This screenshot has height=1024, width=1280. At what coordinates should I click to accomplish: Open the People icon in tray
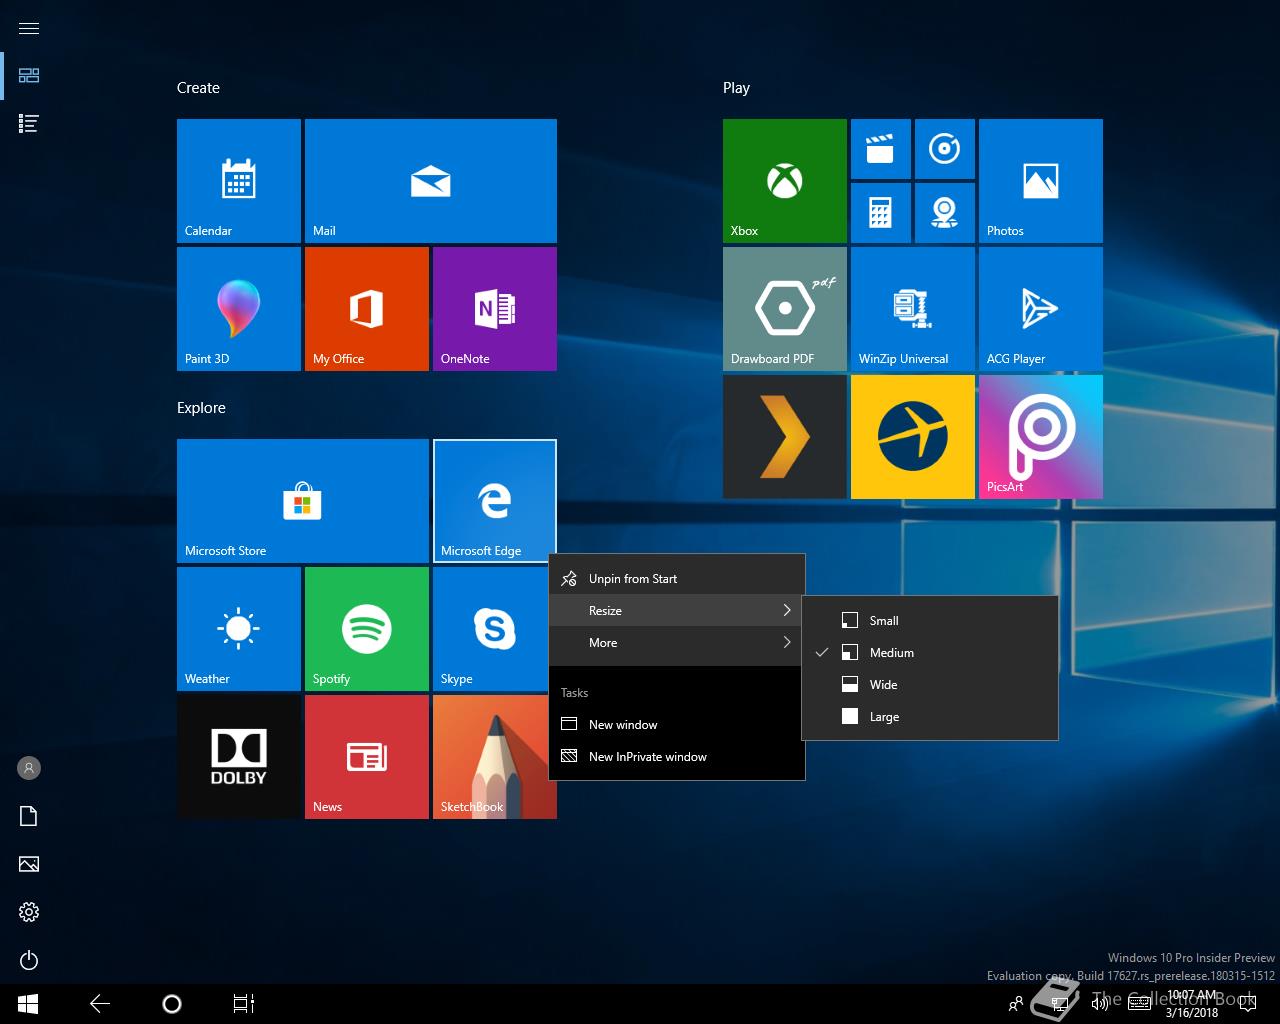(x=1016, y=1004)
